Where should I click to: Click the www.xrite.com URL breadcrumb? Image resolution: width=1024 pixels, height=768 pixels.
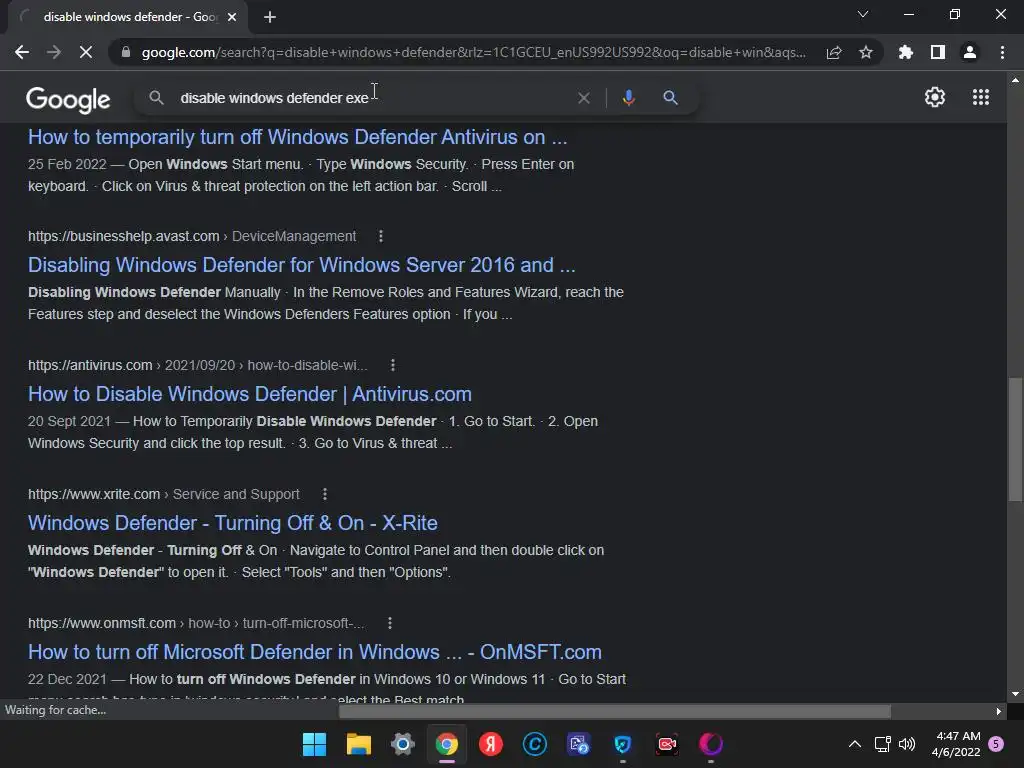163,494
